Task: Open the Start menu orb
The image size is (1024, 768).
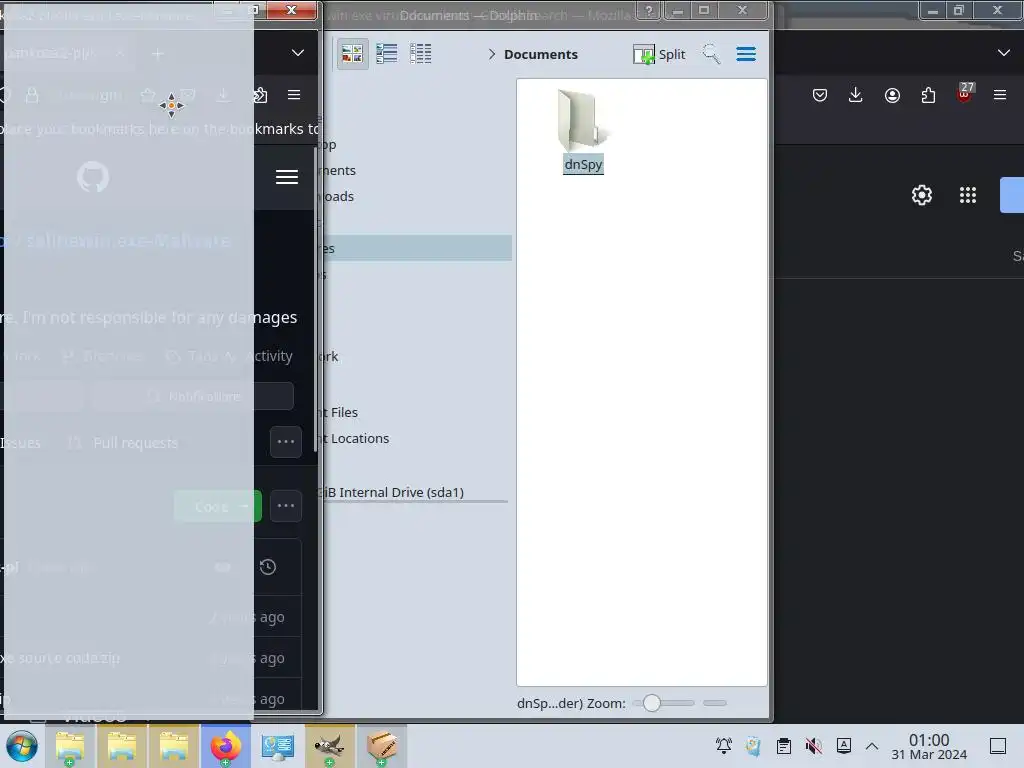Action: coord(22,746)
